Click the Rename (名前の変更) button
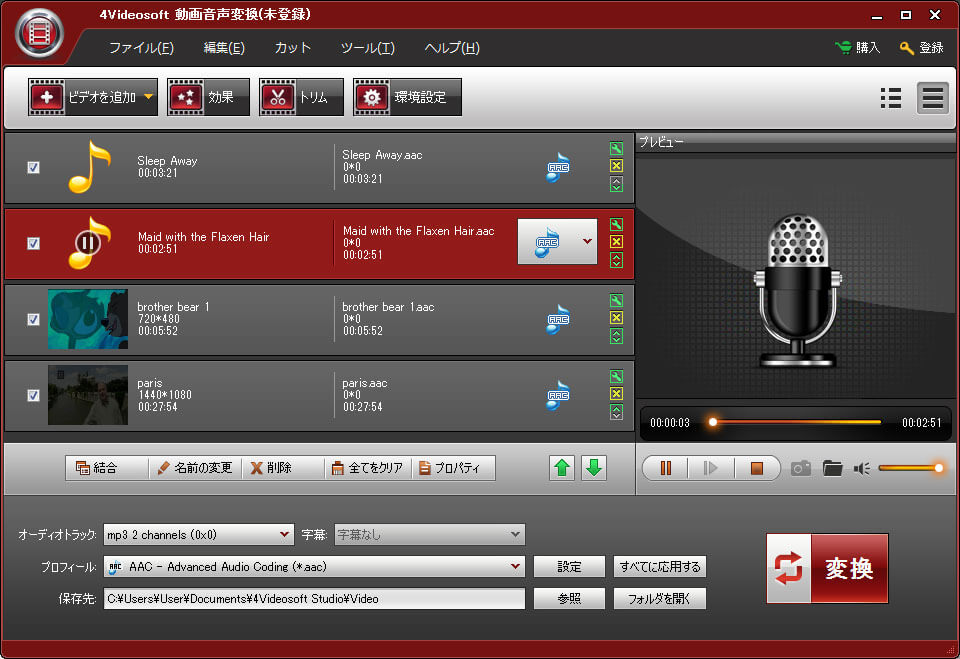This screenshot has width=960, height=659. (195, 468)
